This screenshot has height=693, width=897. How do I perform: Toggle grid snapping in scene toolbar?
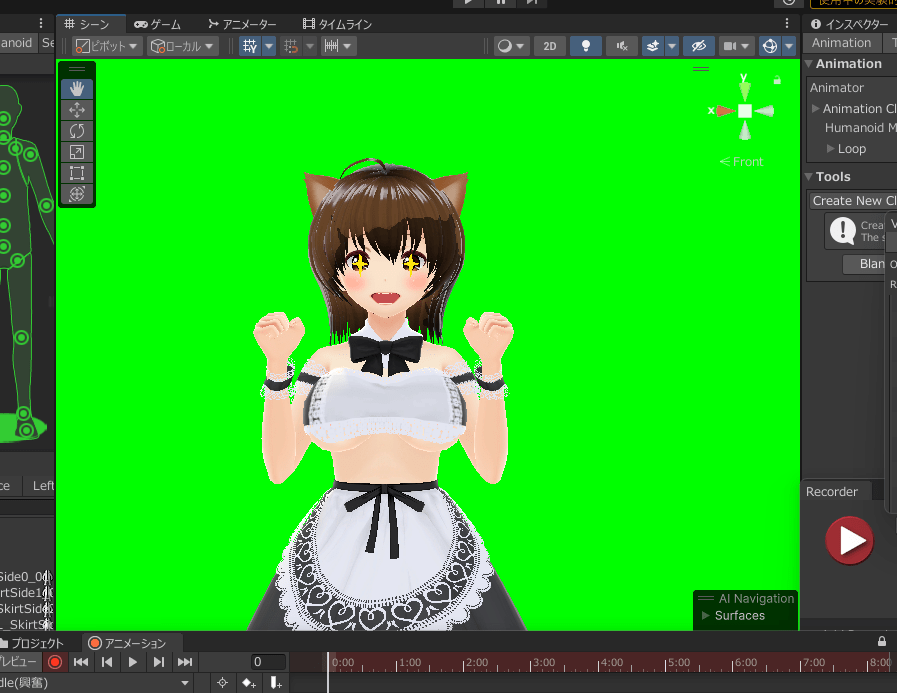[250, 46]
